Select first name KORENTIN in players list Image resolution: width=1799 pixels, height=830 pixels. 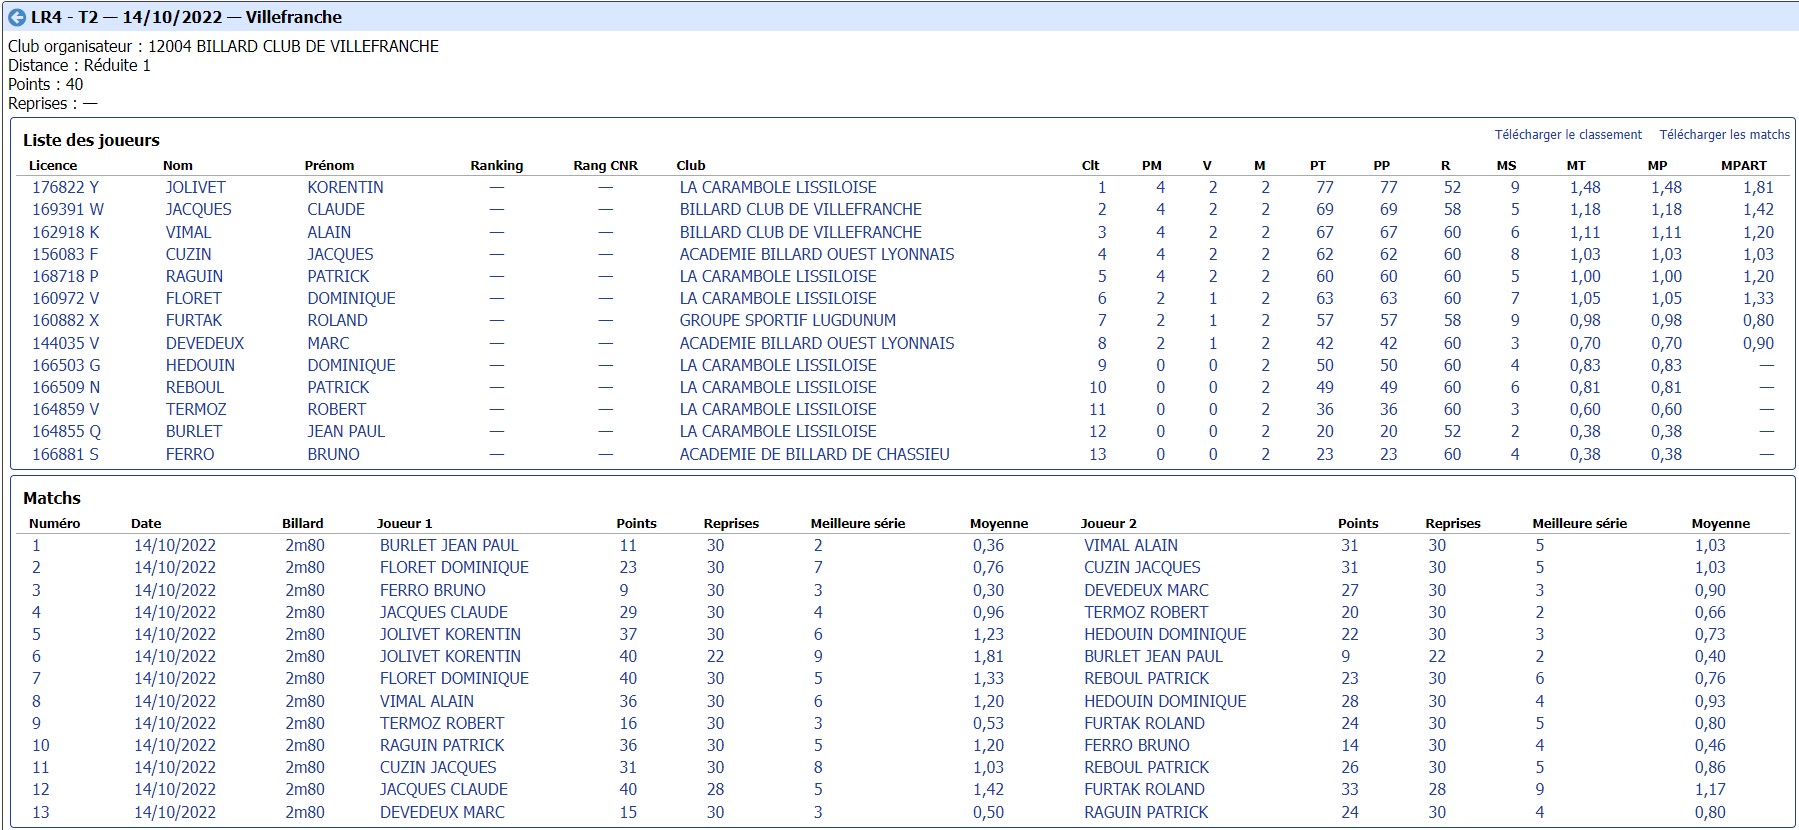click(345, 187)
